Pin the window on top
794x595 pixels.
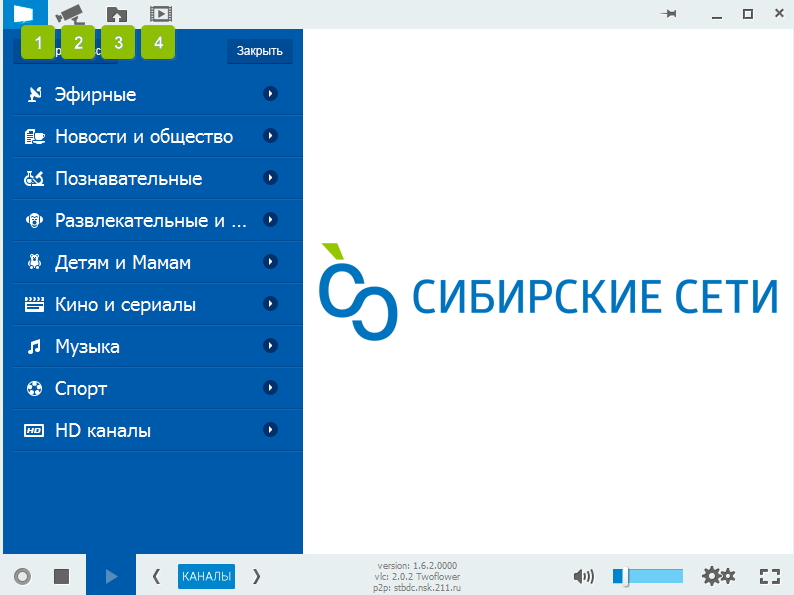coord(669,14)
